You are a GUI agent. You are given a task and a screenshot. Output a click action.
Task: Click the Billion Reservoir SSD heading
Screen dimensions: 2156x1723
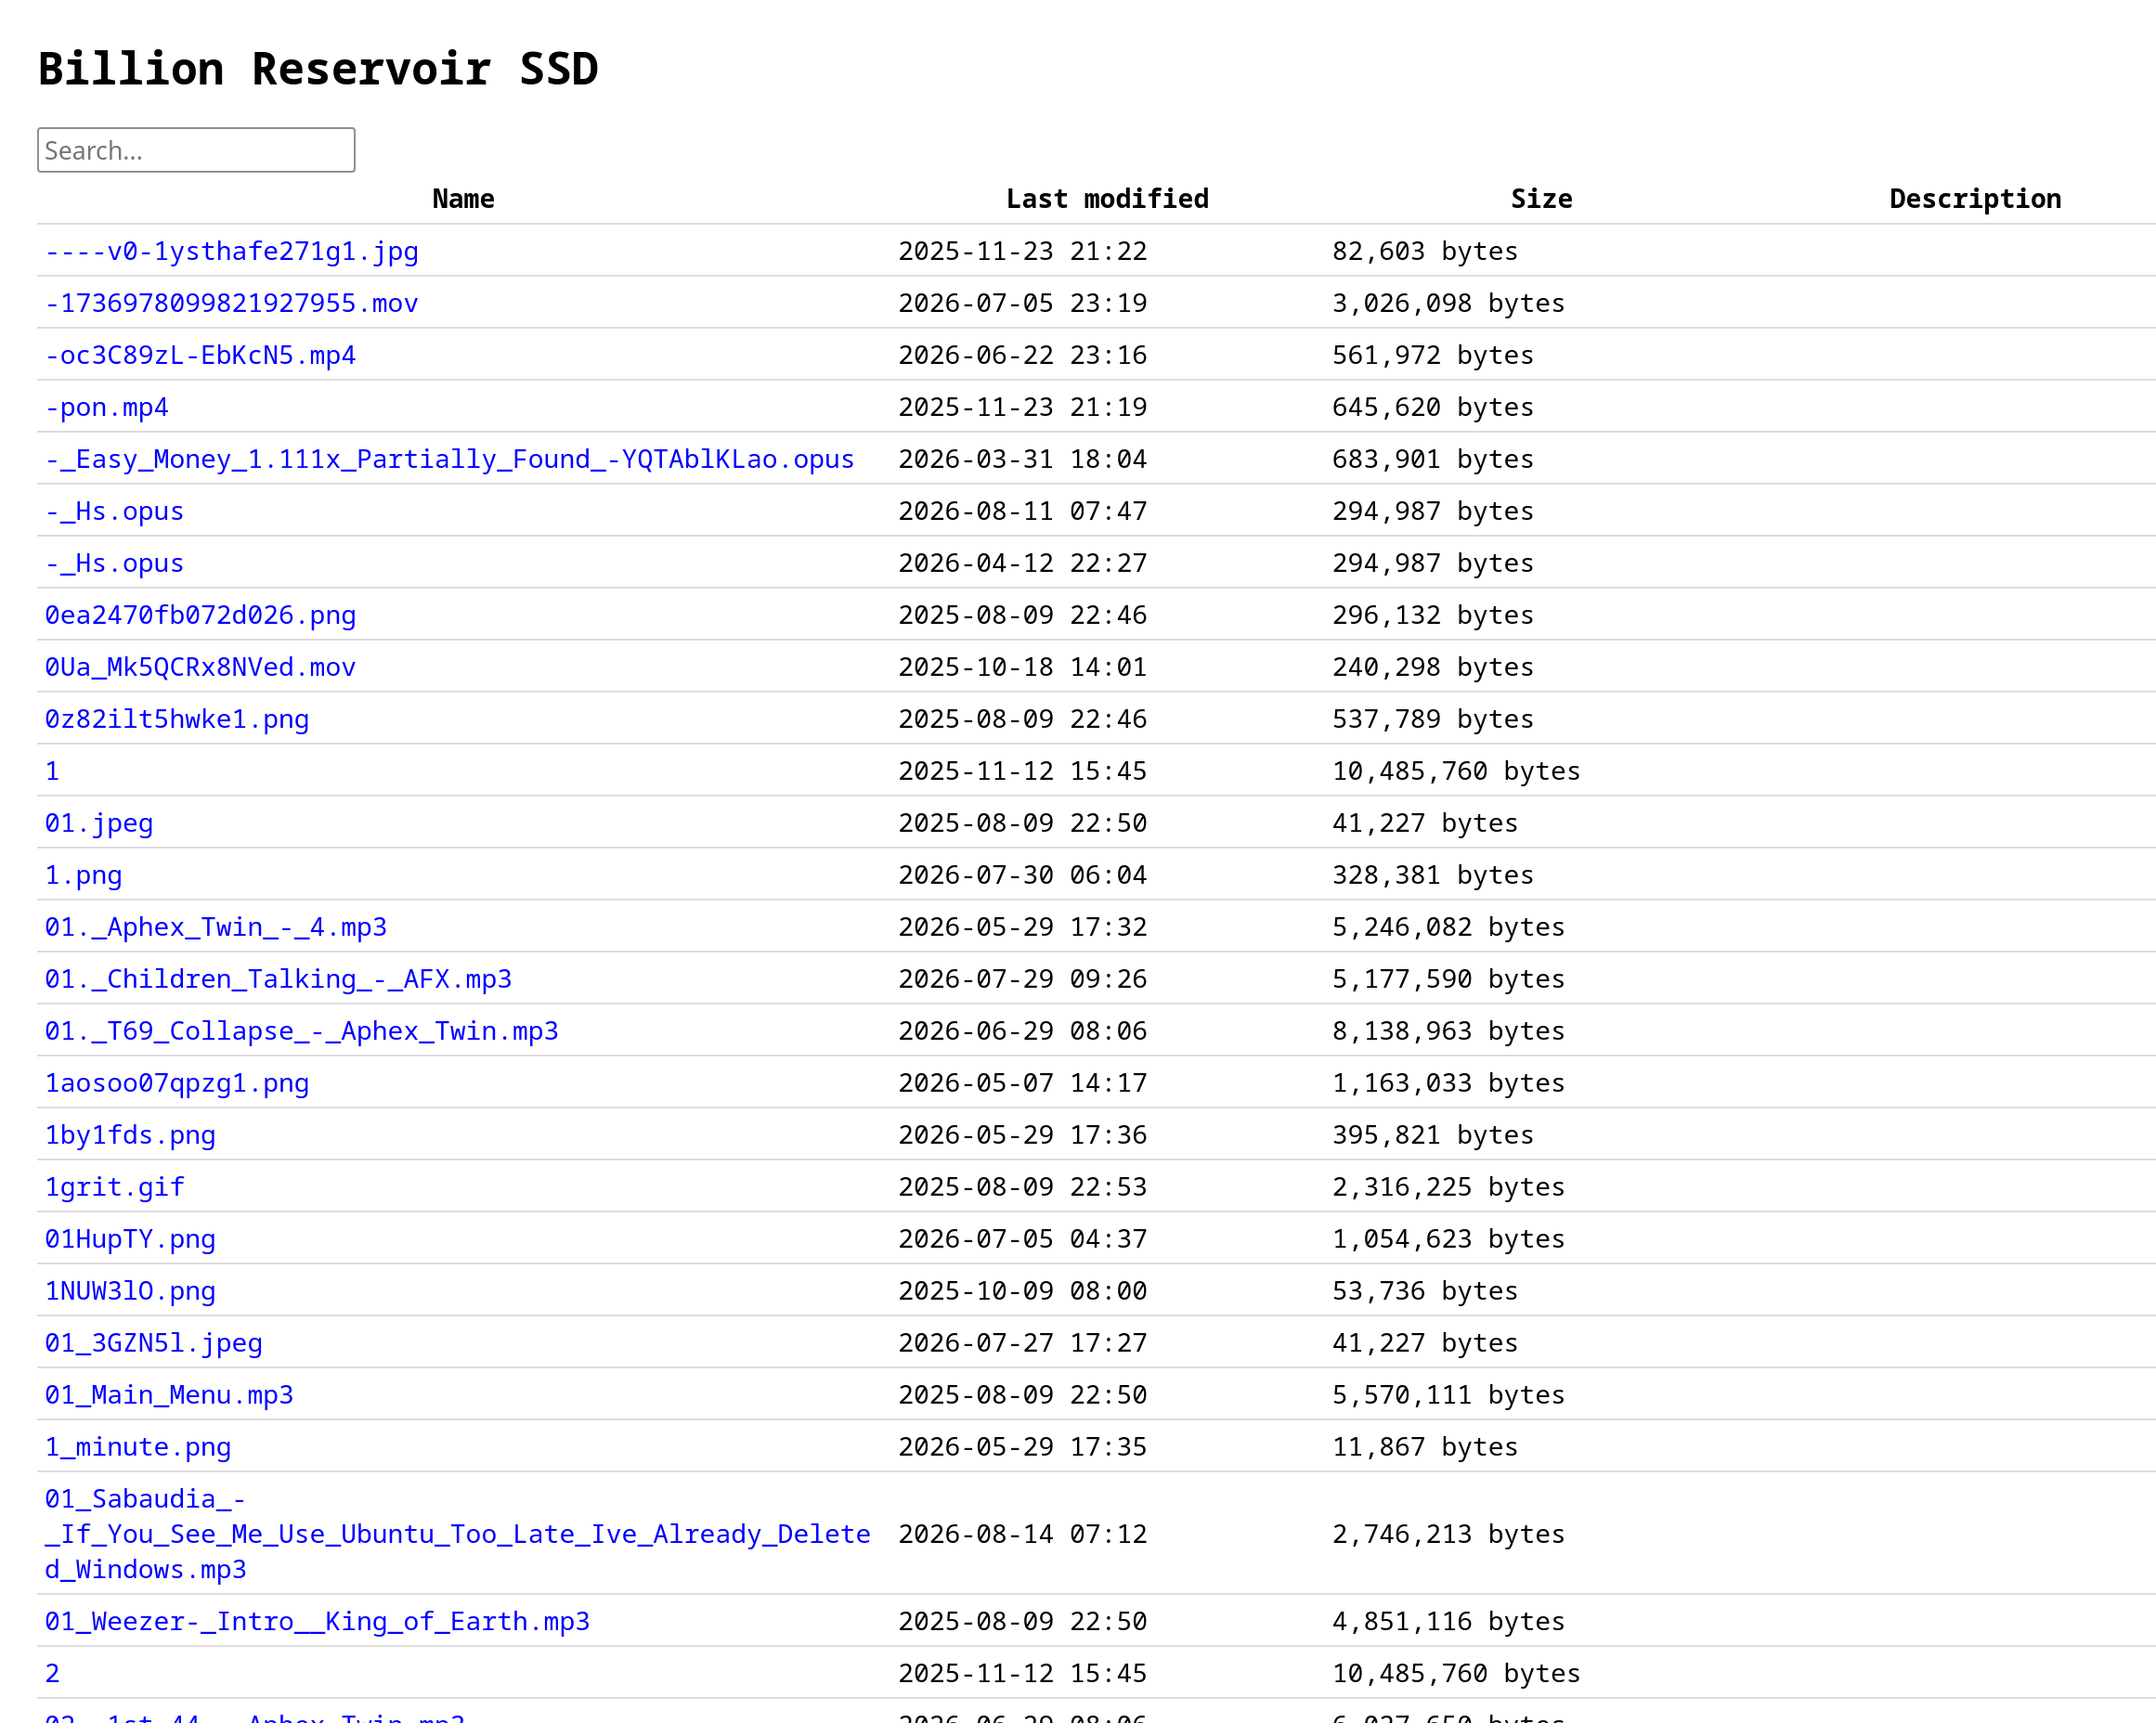point(318,69)
